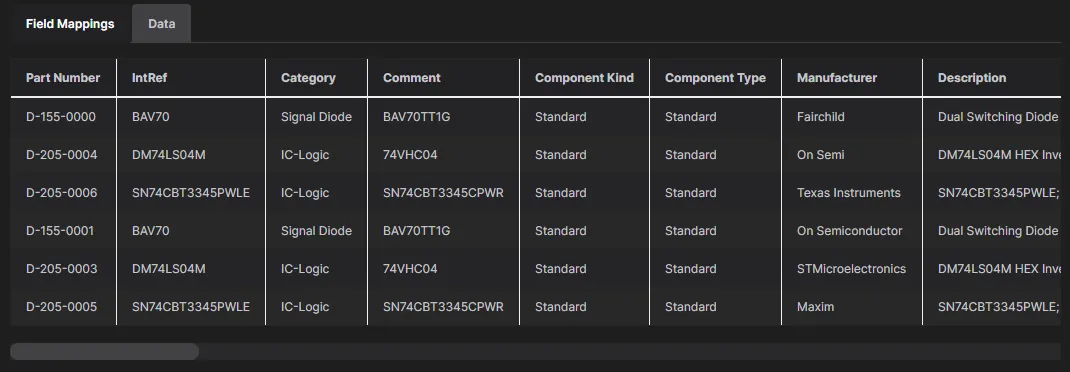Select the Description column header
Viewport: 1070px width, 372px height.
992,78
